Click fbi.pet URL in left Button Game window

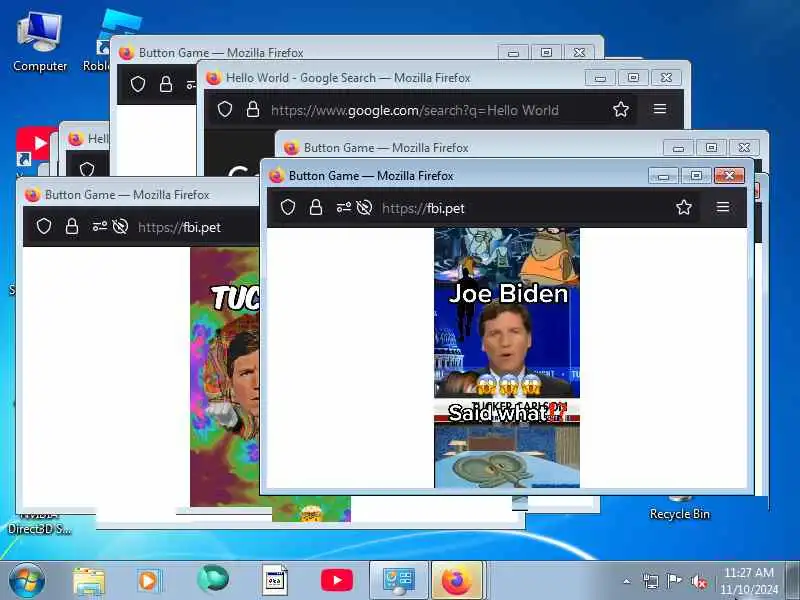tap(179, 227)
